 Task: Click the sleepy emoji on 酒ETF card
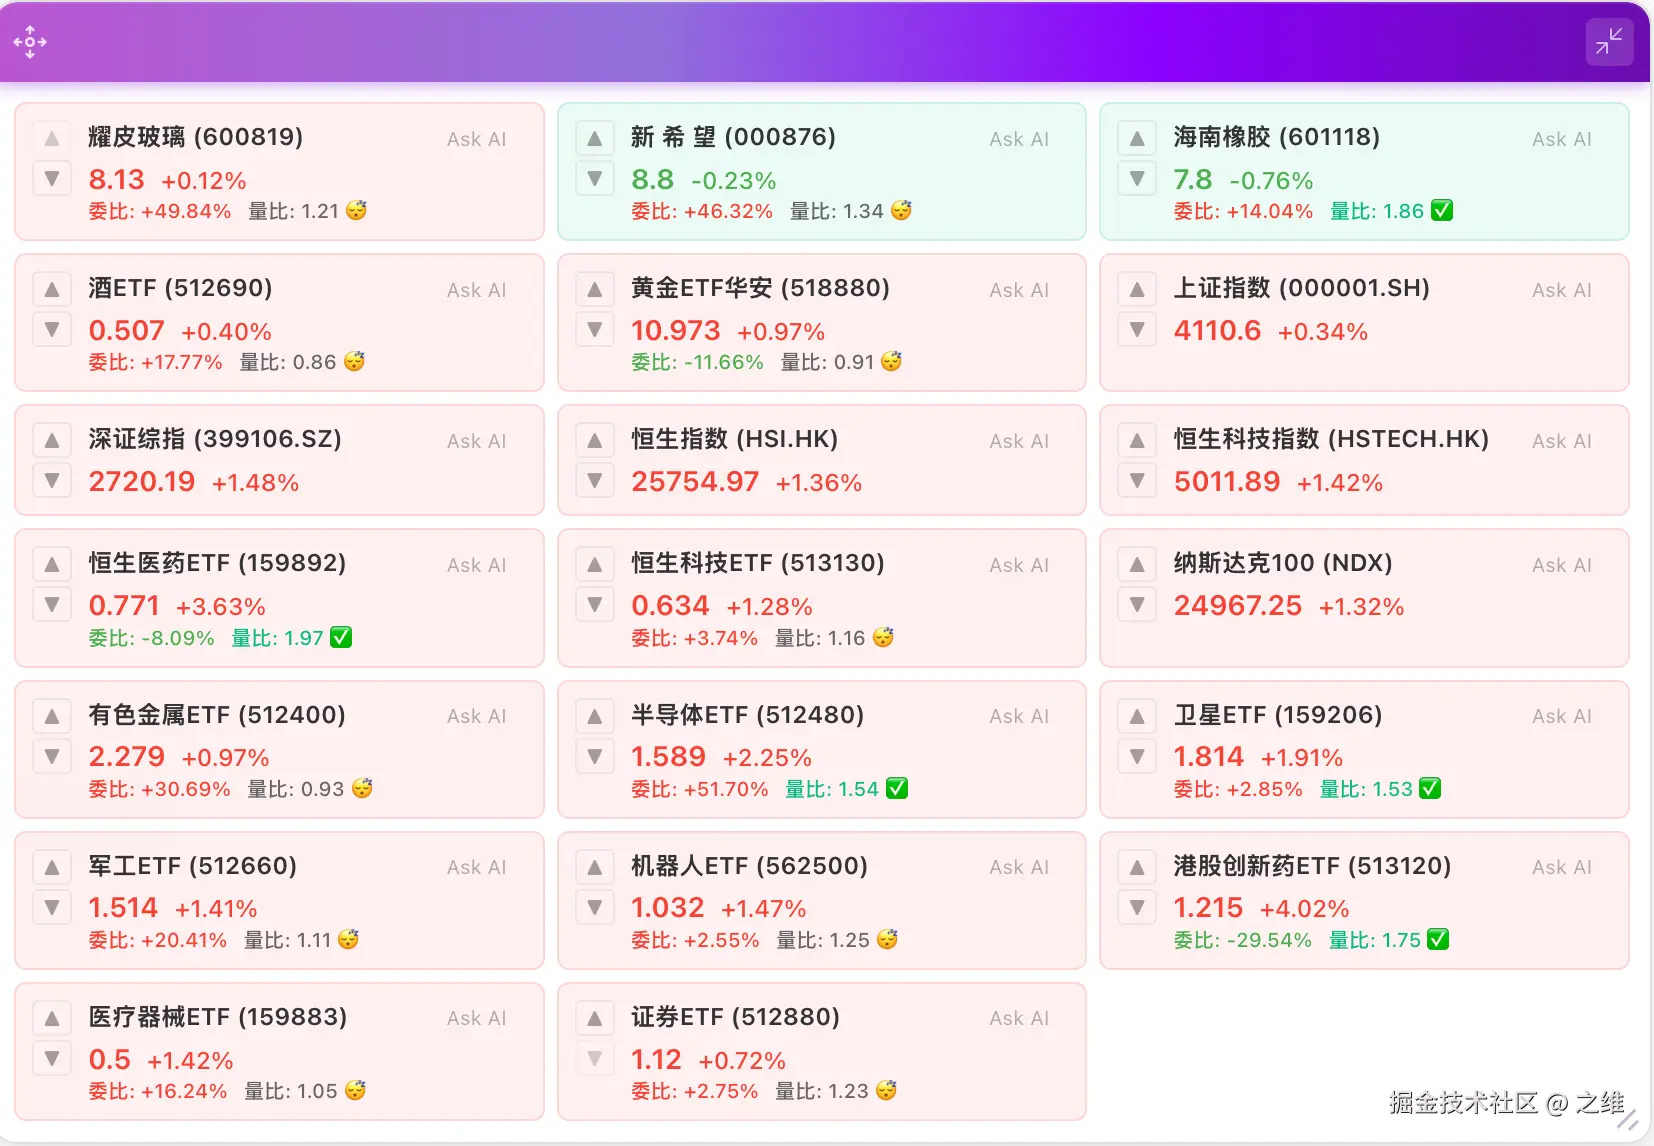357,362
